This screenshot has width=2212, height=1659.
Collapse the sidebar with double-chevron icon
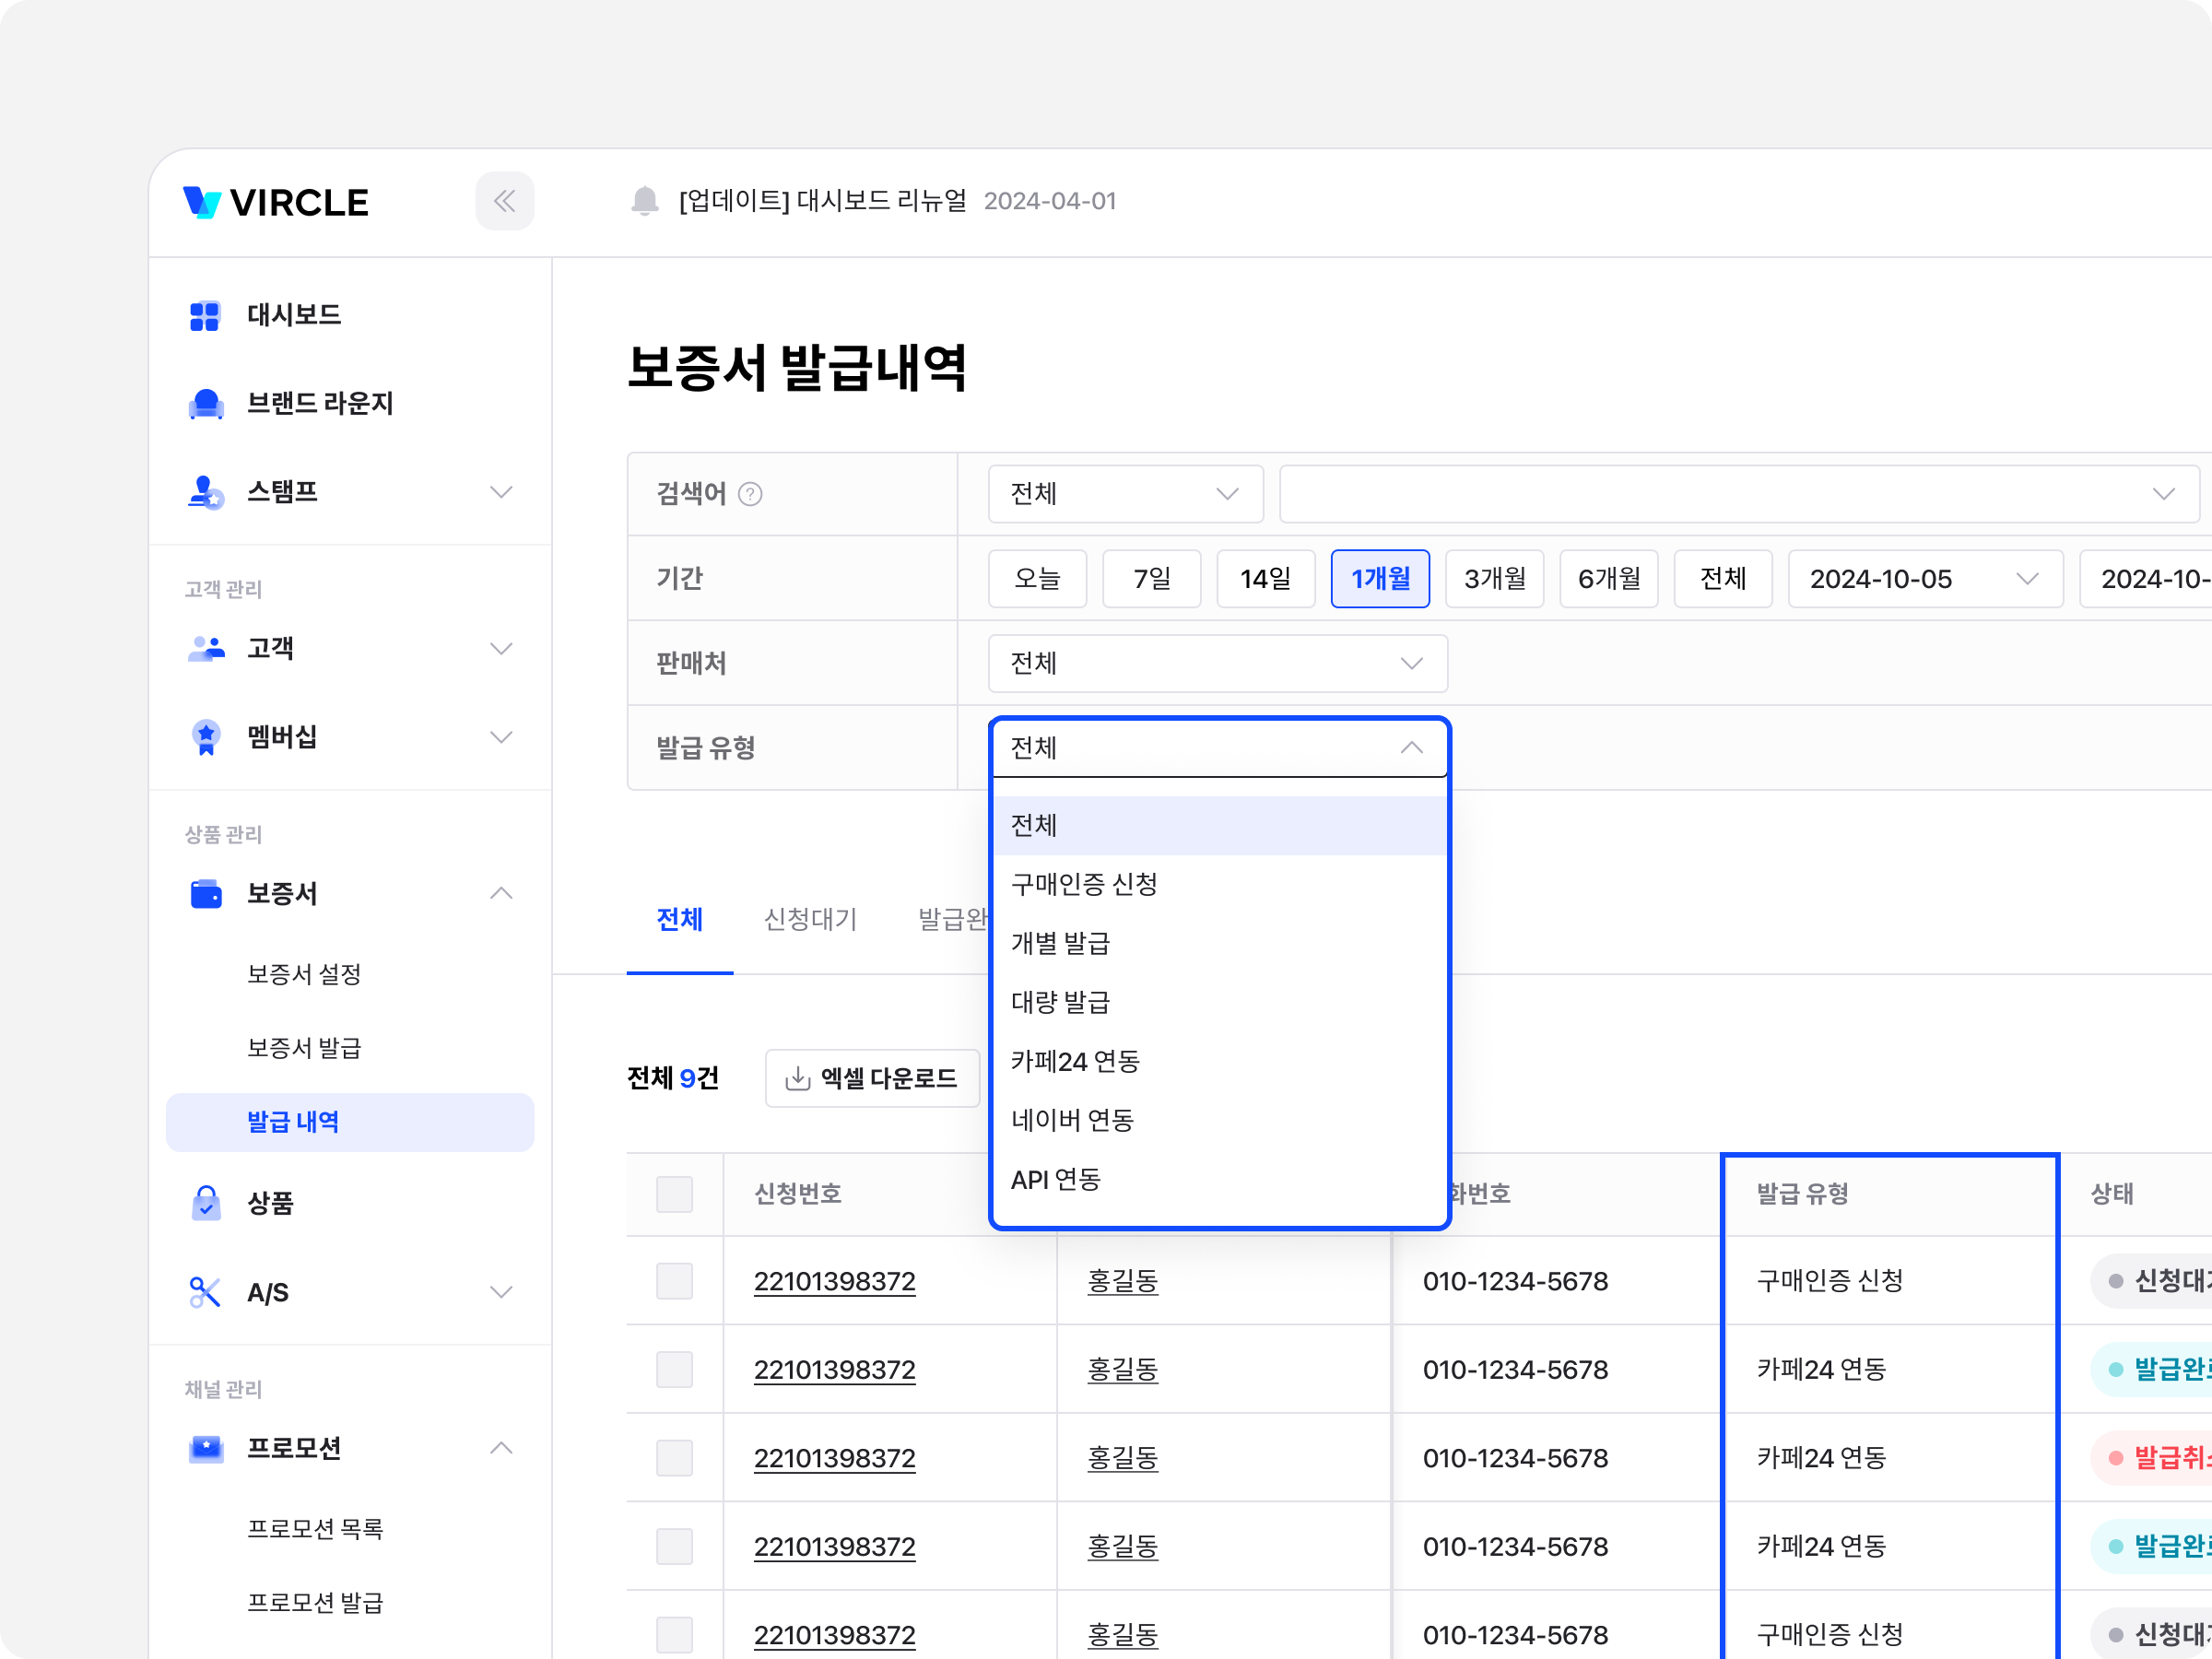click(x=504, y=201)
